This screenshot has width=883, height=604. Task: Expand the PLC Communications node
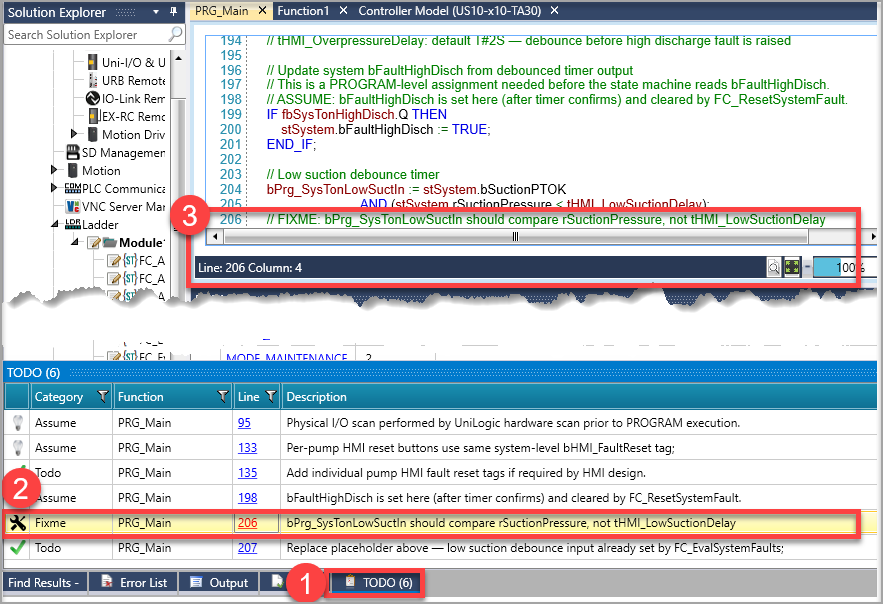[54, 188]
